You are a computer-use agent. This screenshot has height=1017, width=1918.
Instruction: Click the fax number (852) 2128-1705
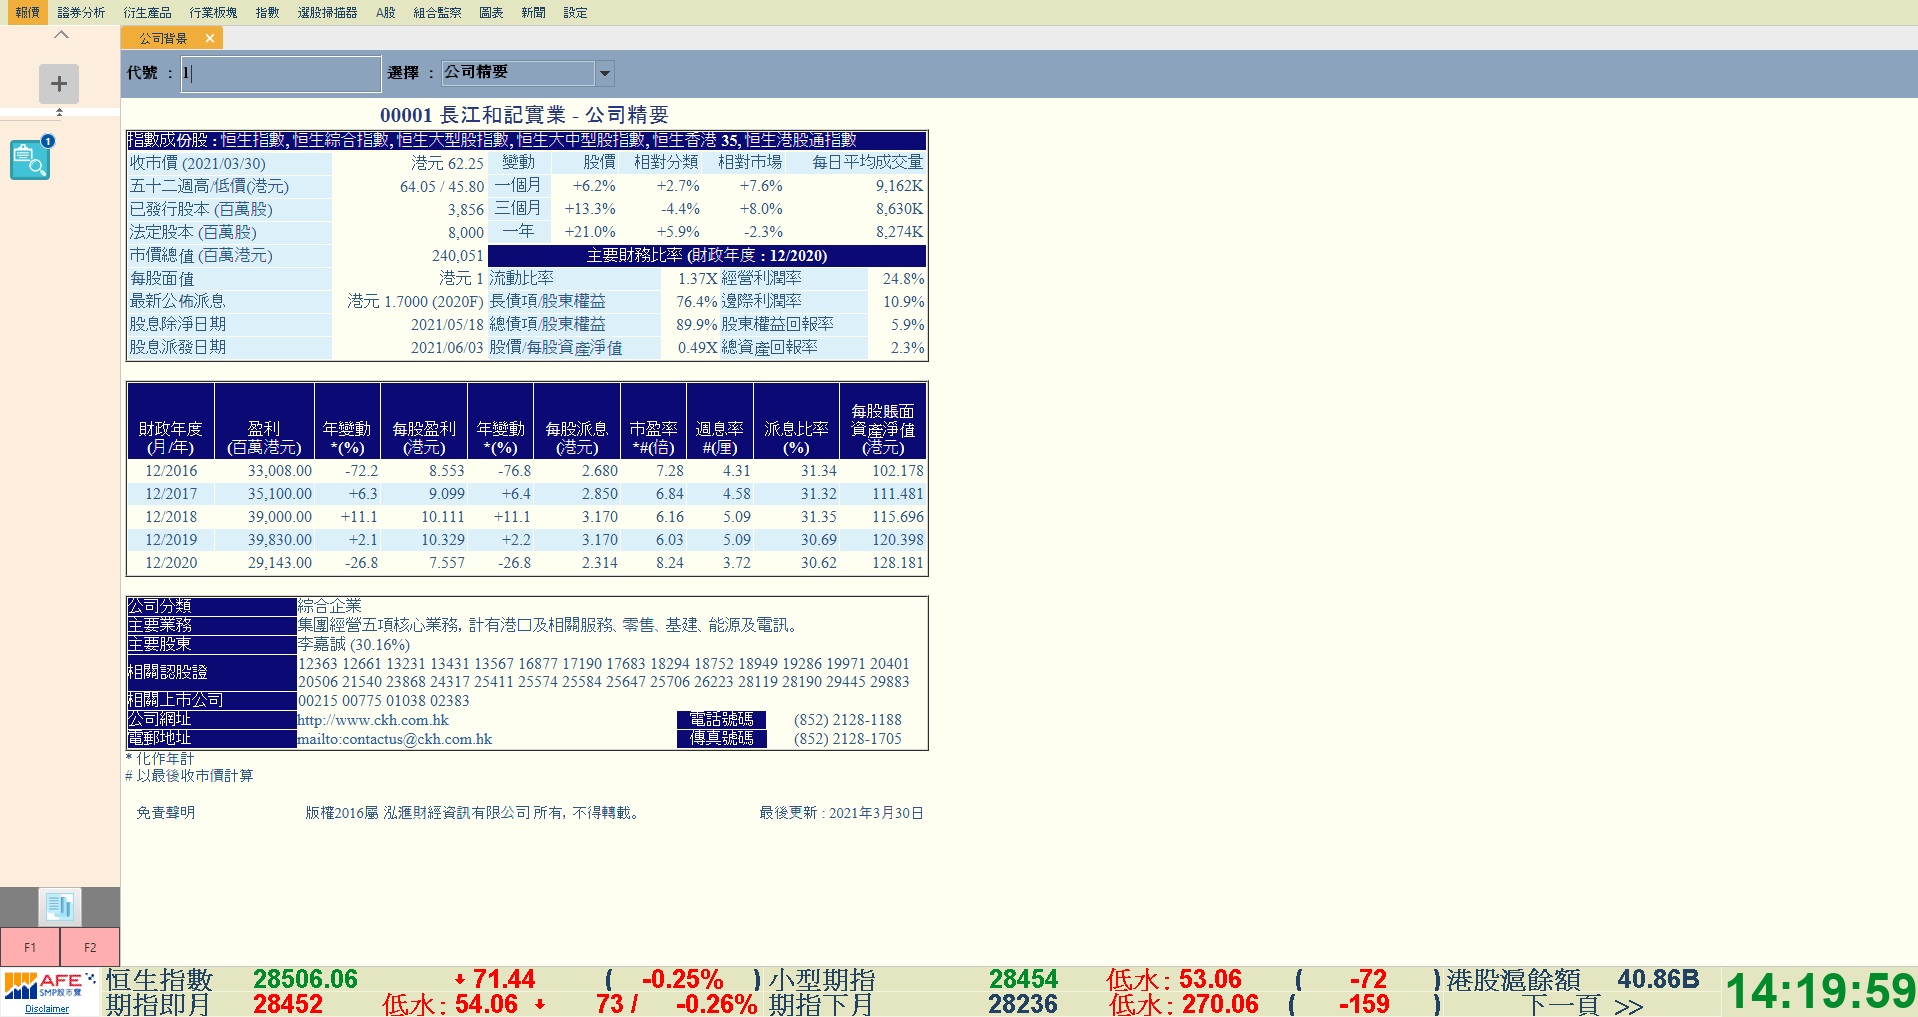click(x=848, y=739)
